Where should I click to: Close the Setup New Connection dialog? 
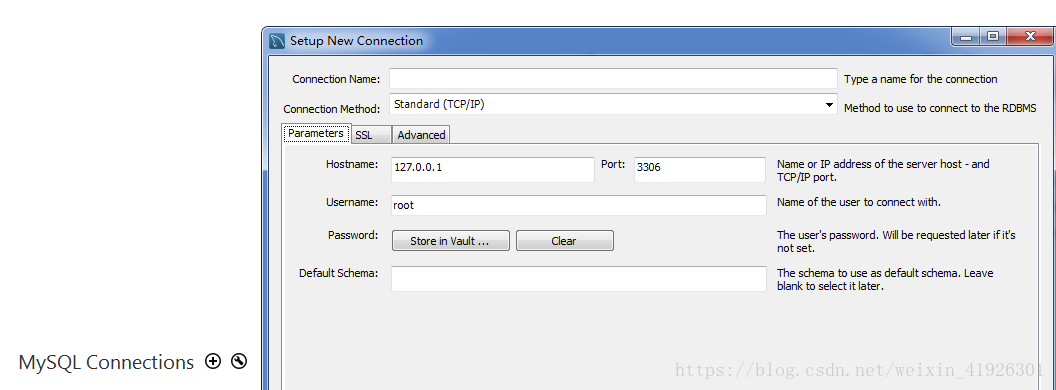click(x=1029, y=36)
